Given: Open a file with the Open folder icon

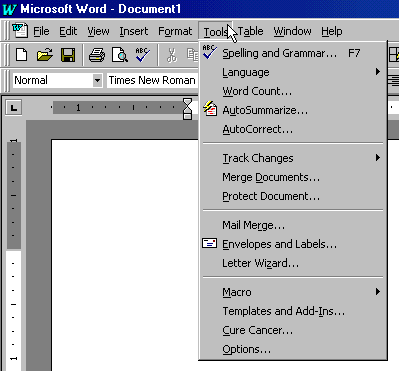Looking at the screenshot, I should [x=45, y=55].
